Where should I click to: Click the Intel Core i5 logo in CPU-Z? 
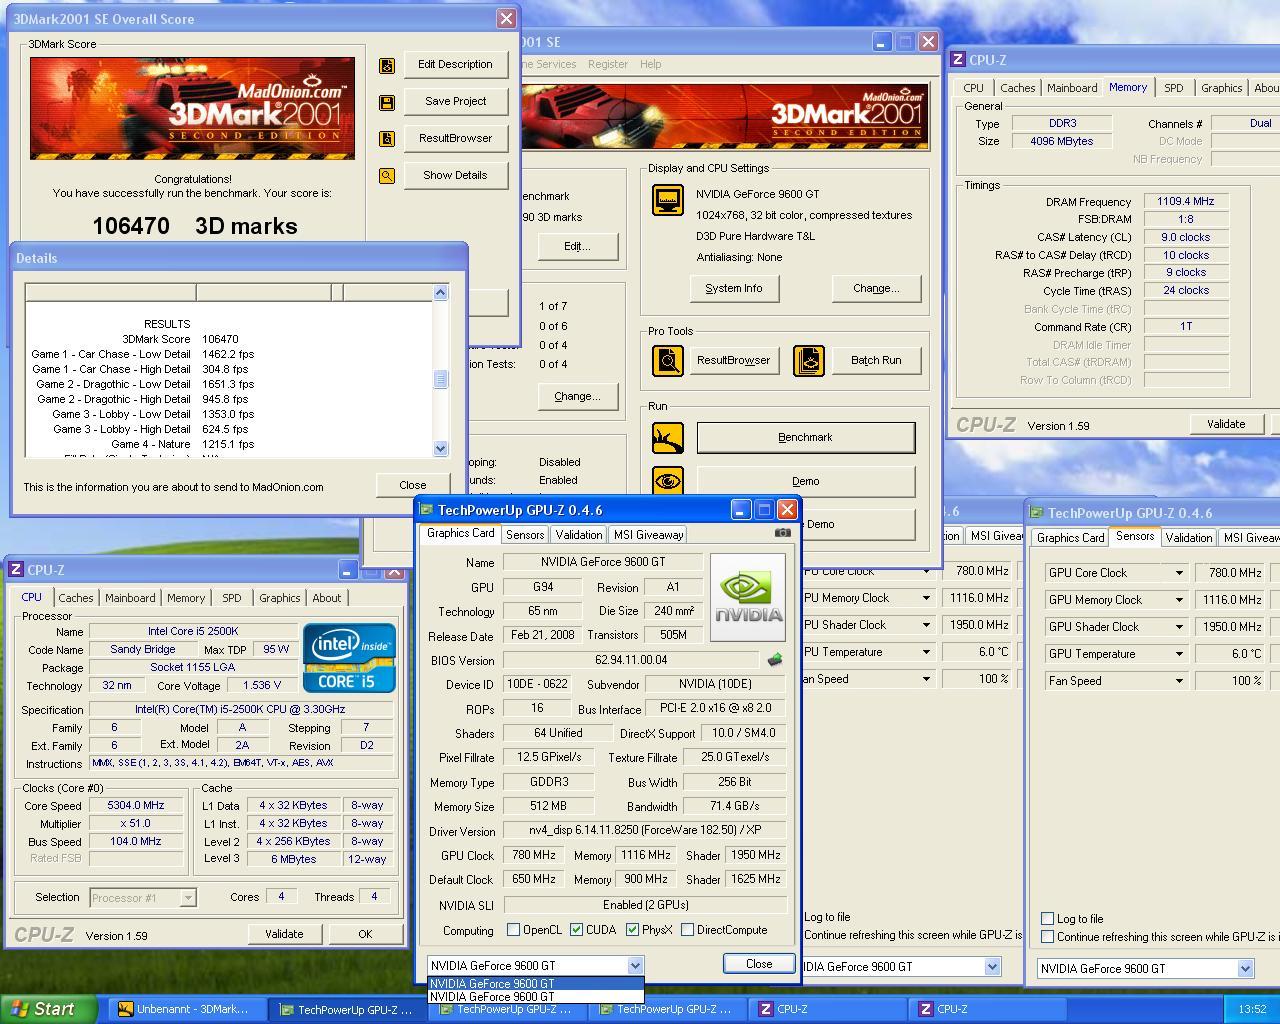point(349,658)
